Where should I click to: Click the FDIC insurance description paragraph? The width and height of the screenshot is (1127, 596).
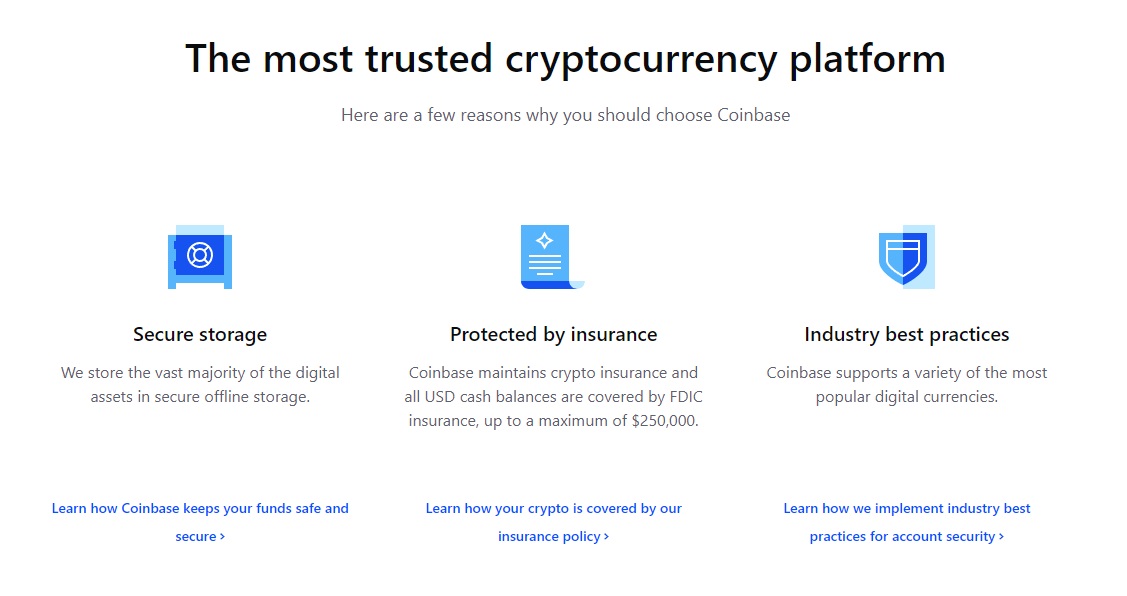[x=553, y=397]
